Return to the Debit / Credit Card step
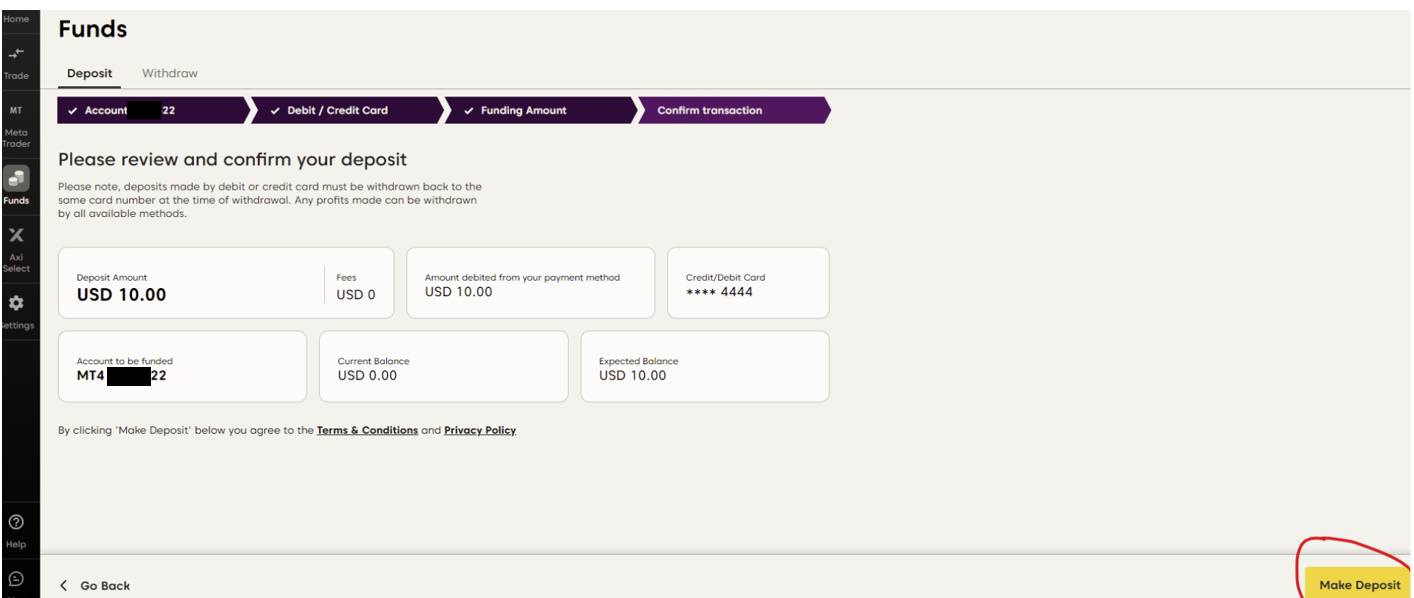Image resolution: width=1414 pixels, height=598 pixels. pyautogui.click(x=342, y=110)
